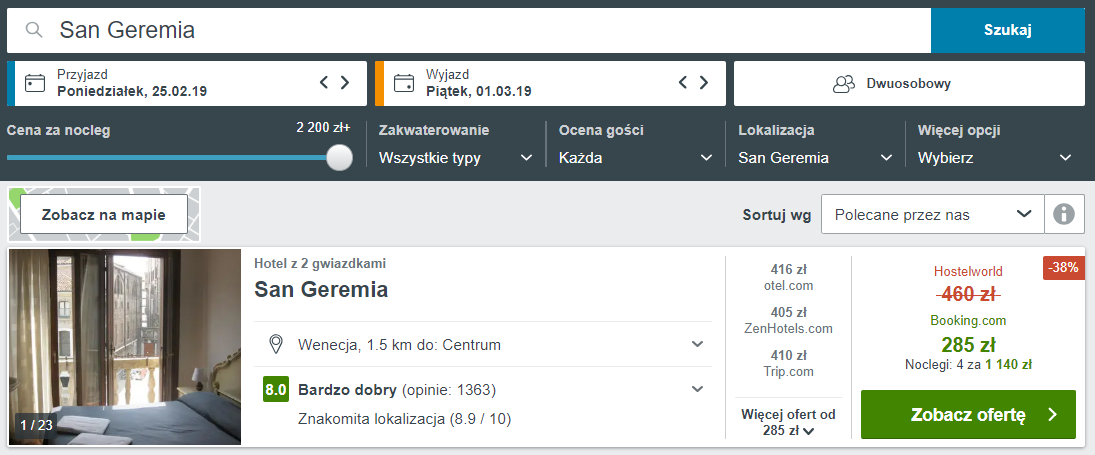Open the Przyjazd calendar icon
This screenshot has height=455, width=1095.
pyautogui.click(x=35, y=83)
